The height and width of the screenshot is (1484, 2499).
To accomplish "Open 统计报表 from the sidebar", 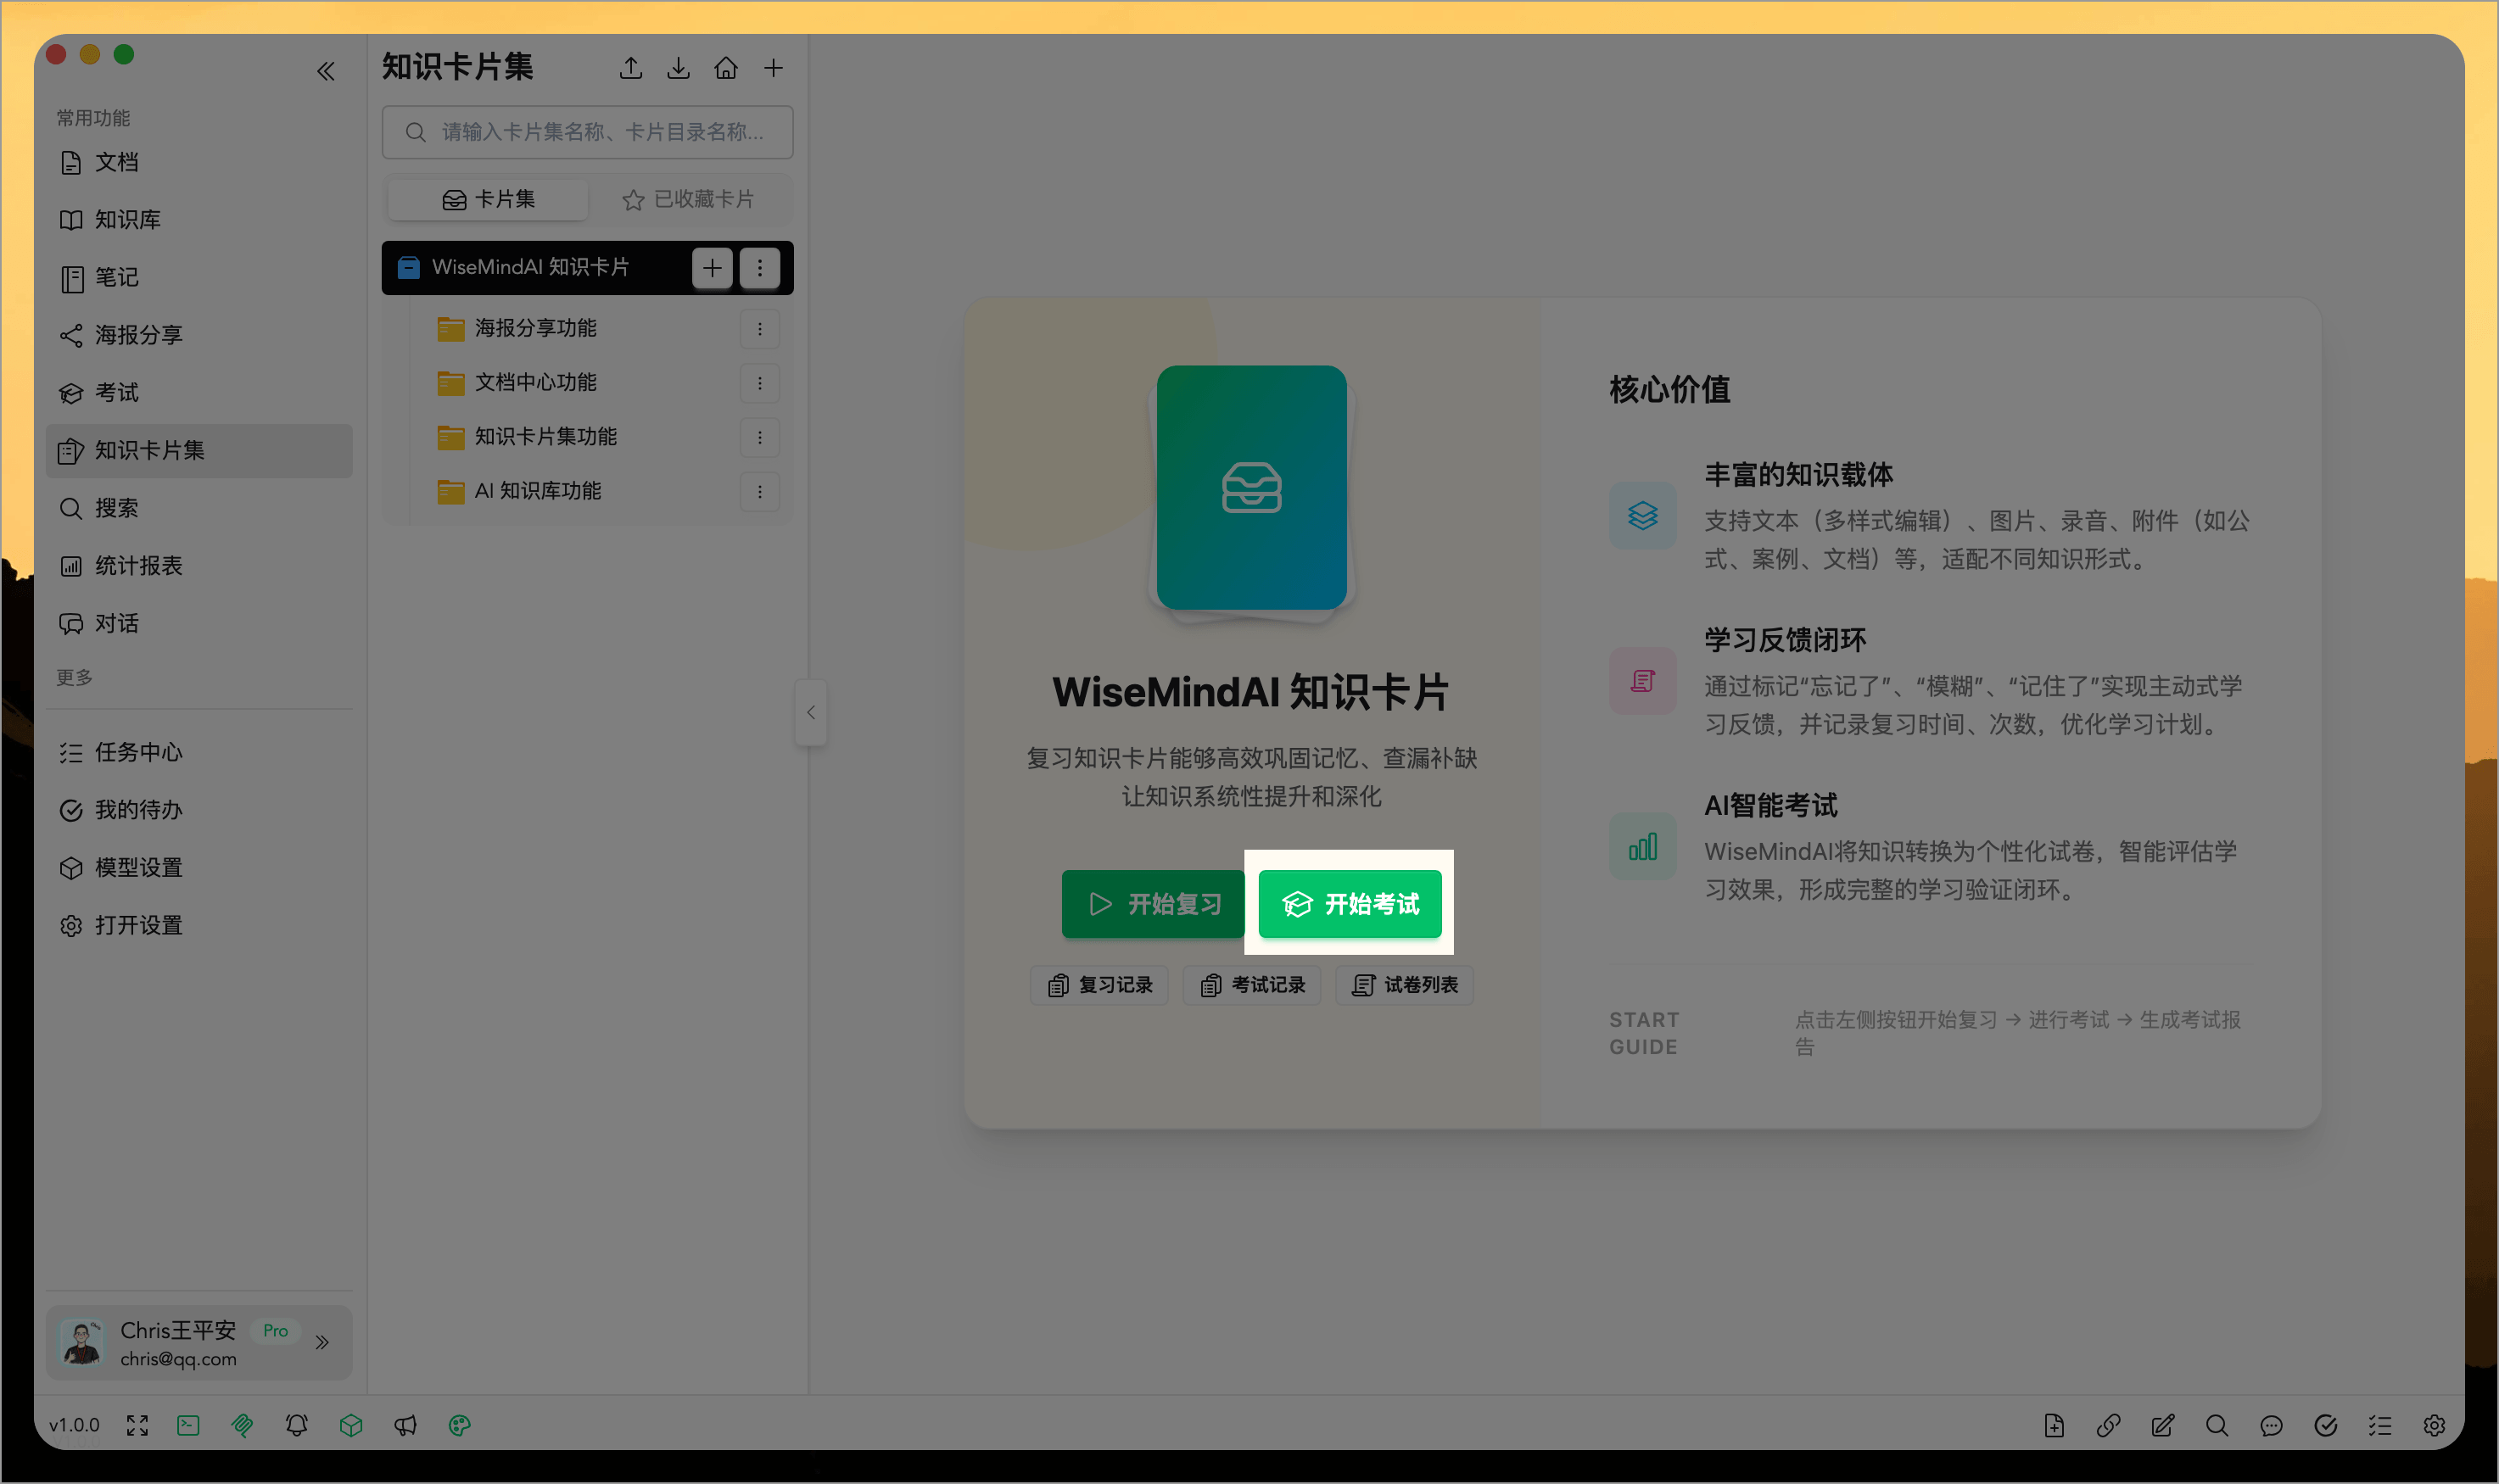I will [x=139, y=565].
